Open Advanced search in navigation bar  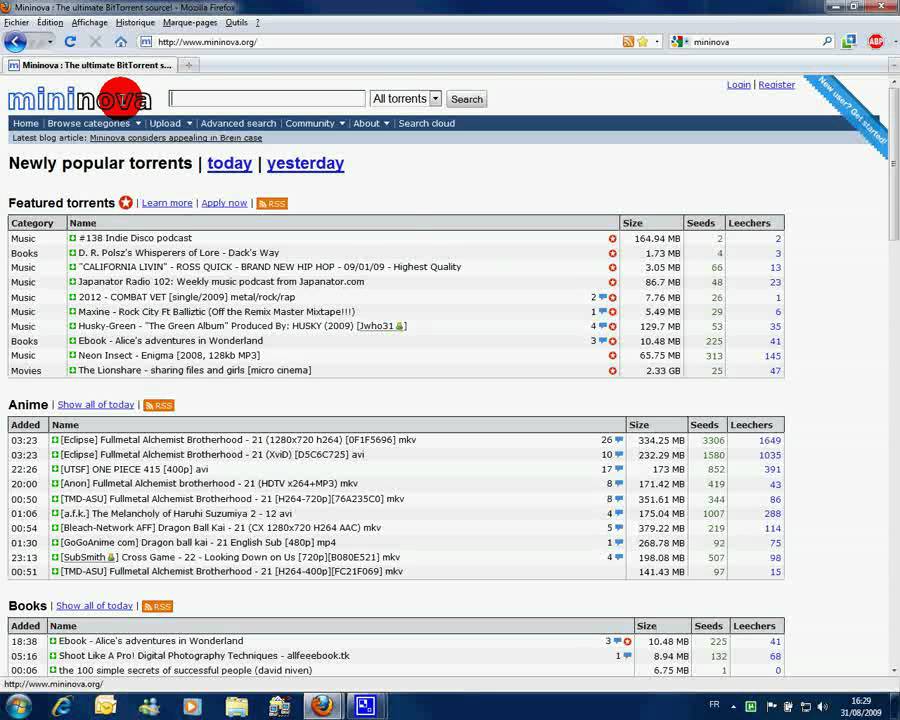[238, 123]
